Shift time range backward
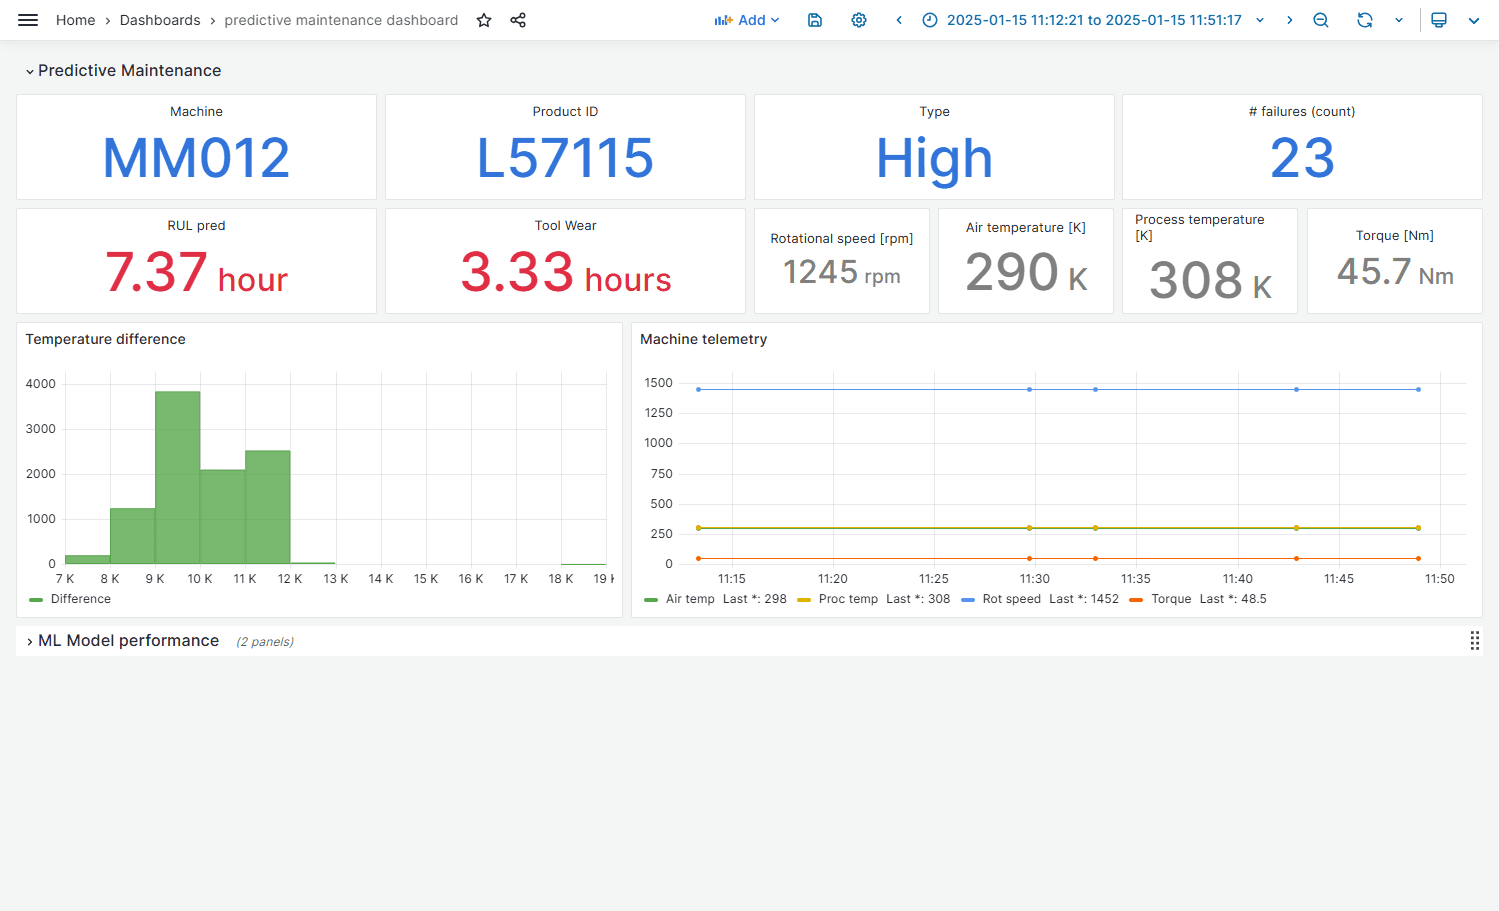Viewport: 1499px width, 911px height. (899, 20)
